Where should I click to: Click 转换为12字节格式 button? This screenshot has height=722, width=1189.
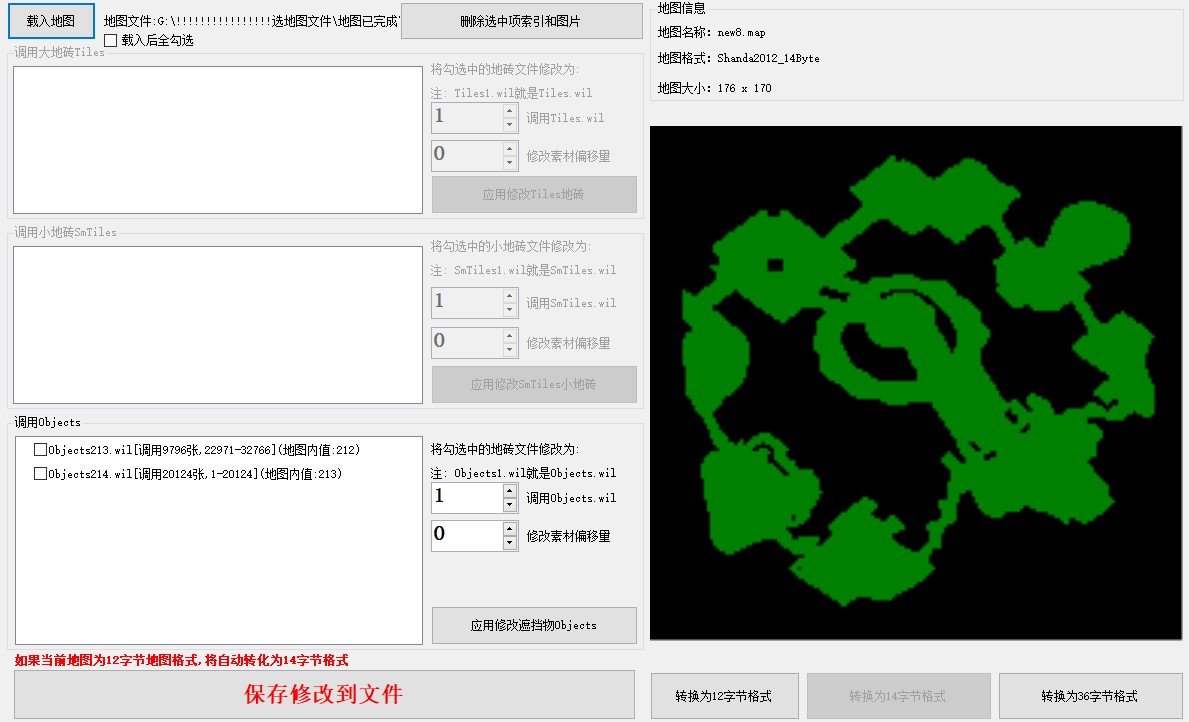coord(723,696)
